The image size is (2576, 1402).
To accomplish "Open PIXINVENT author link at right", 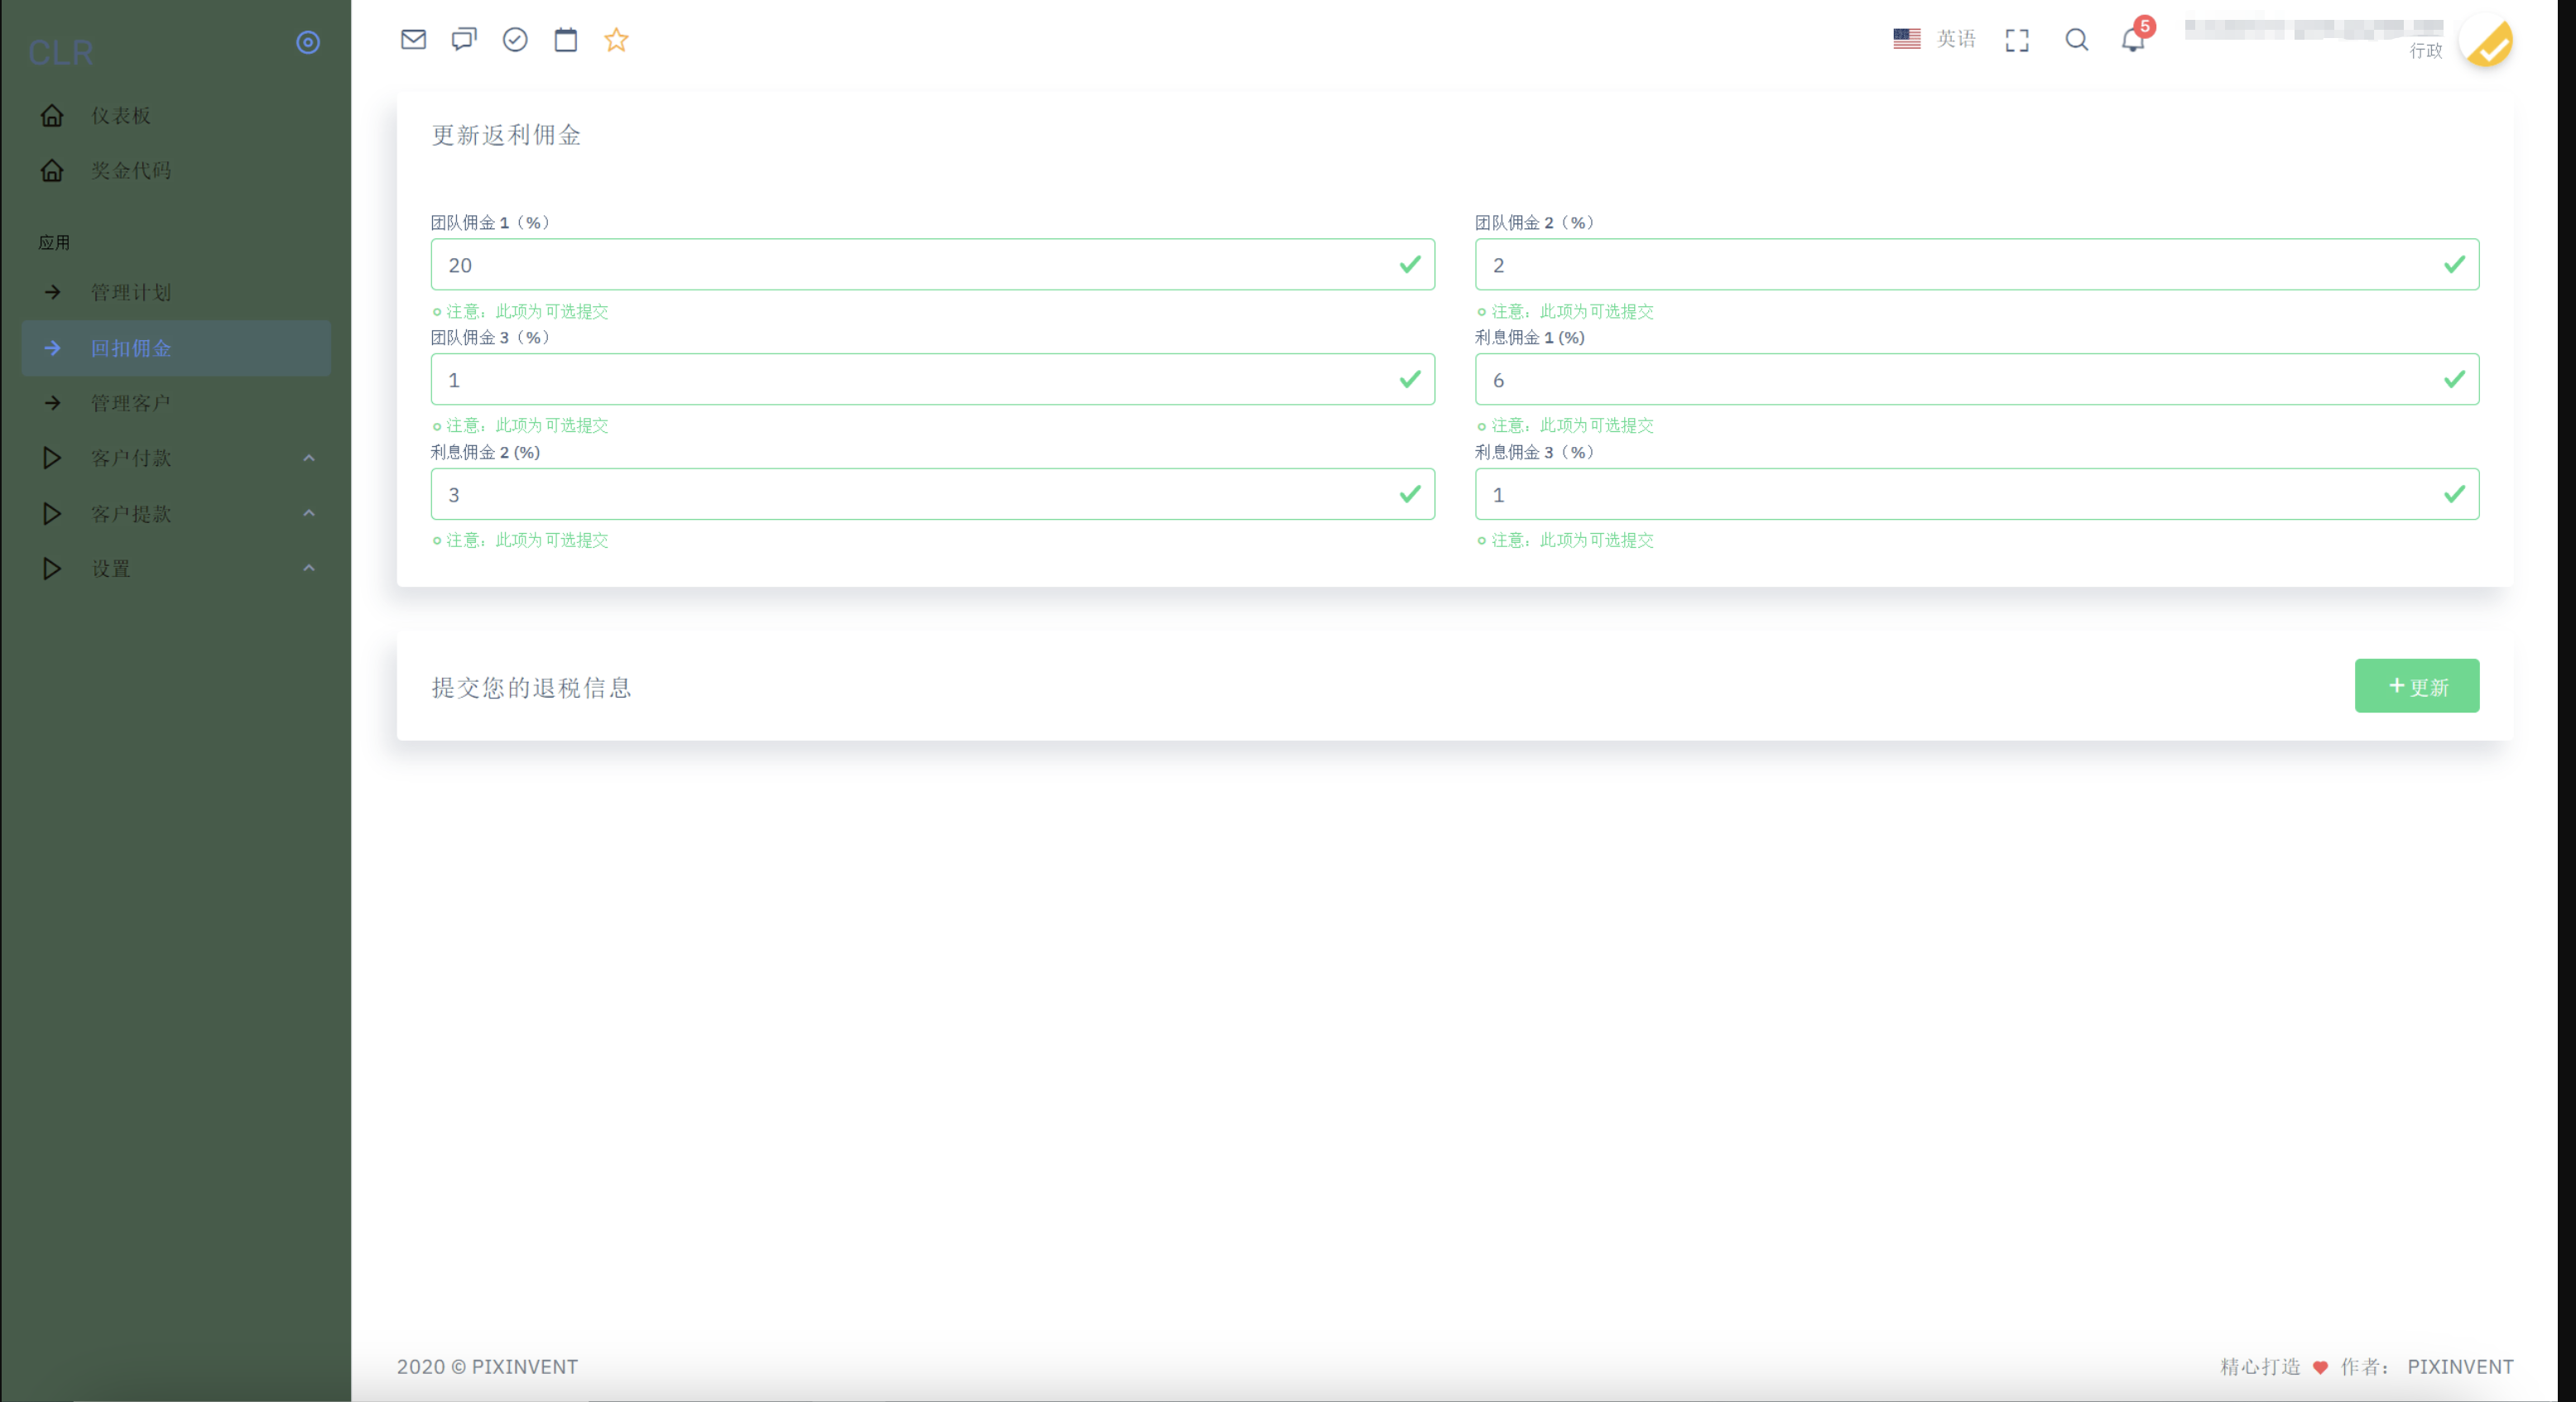I will click(2460, 1366).
